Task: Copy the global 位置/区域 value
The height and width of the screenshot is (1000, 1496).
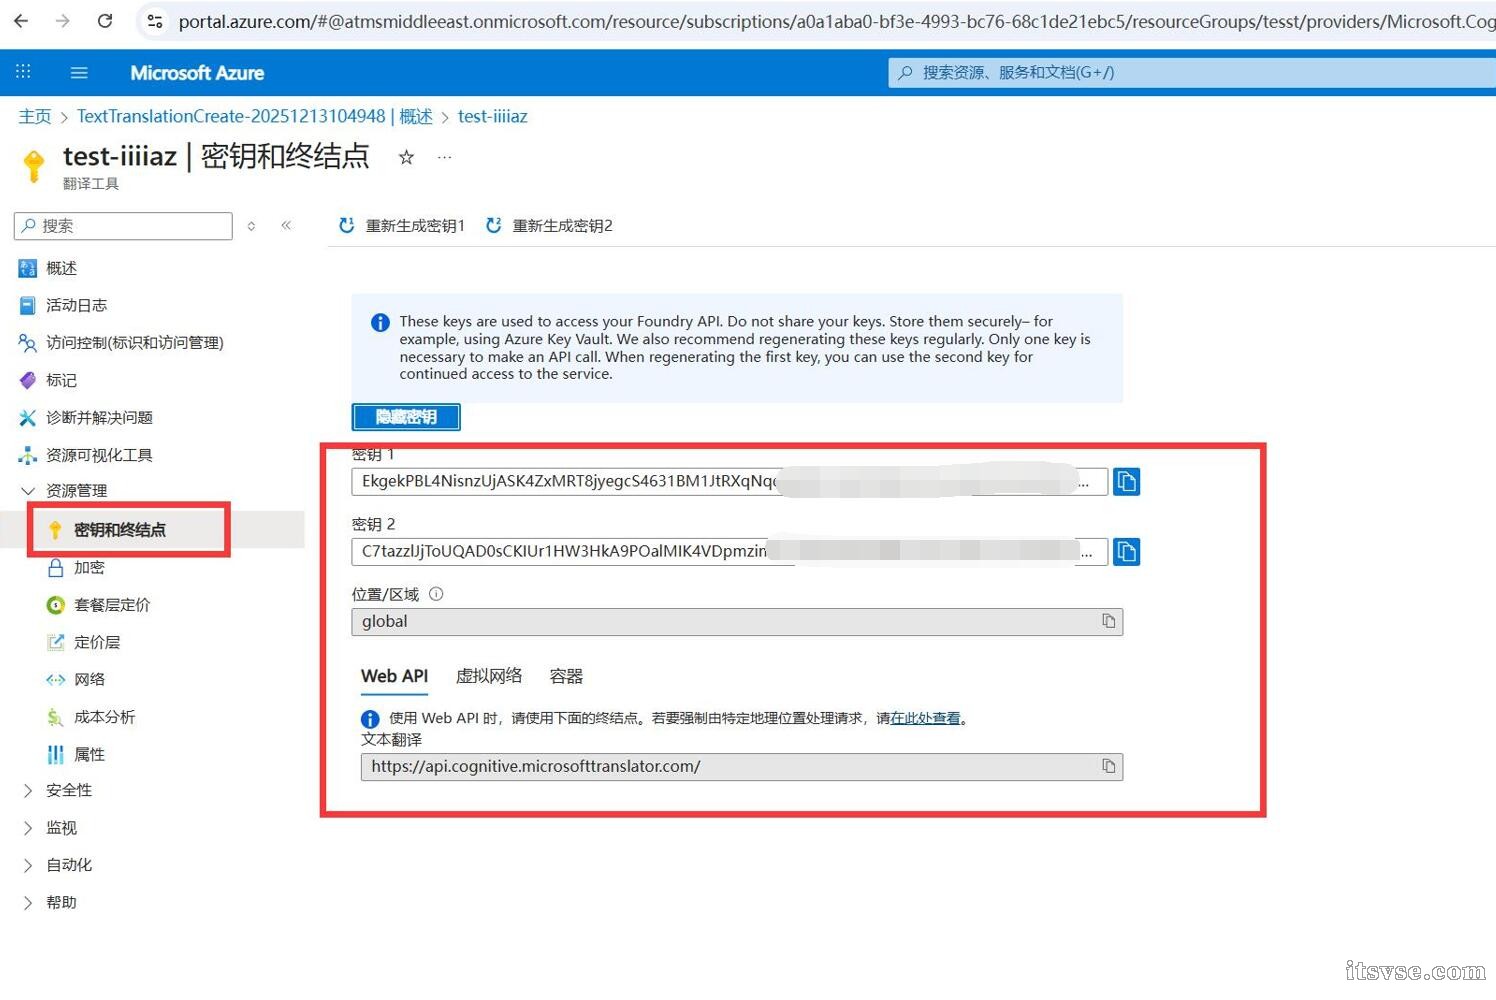Action: 1108,621
